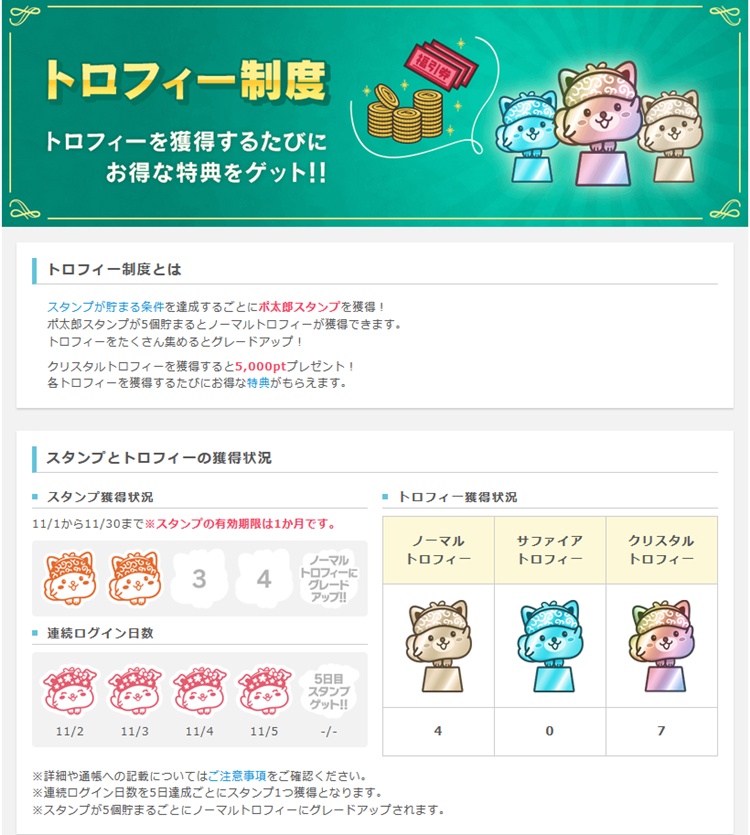Open the スタンプが貯まる条件 link

[x=105, y=307]
